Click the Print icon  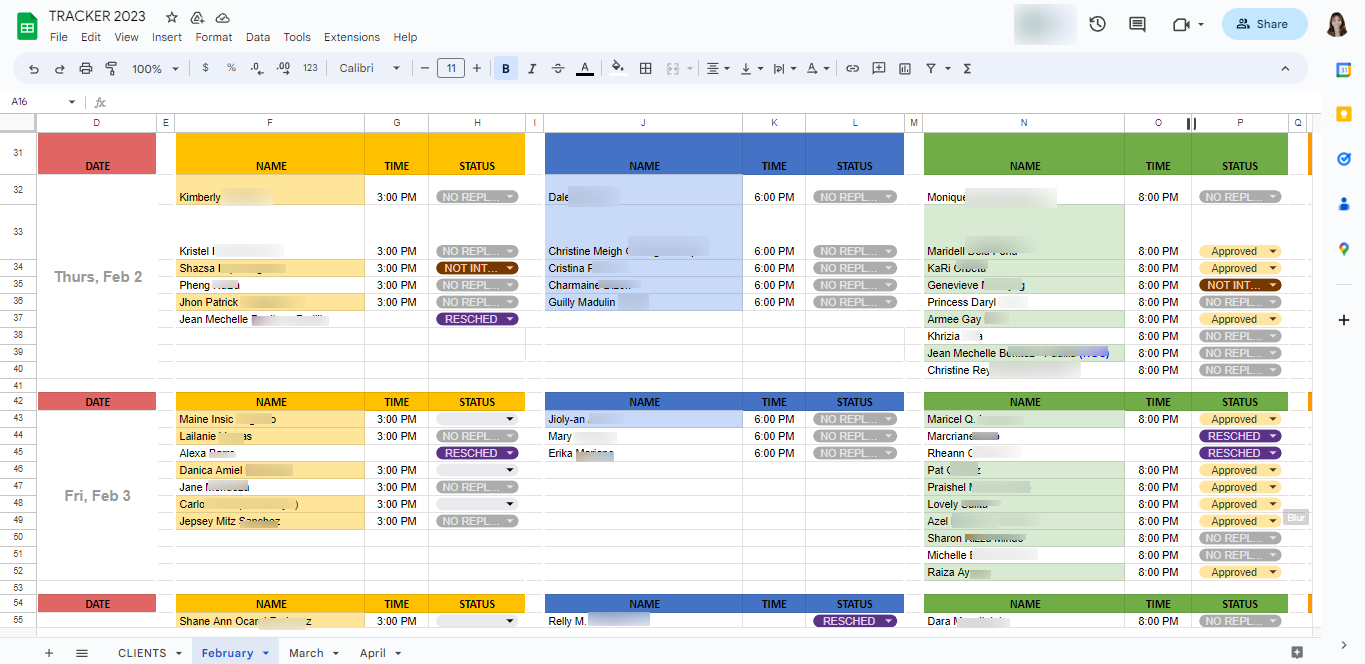pyautogui.click(x=85, y=69)
